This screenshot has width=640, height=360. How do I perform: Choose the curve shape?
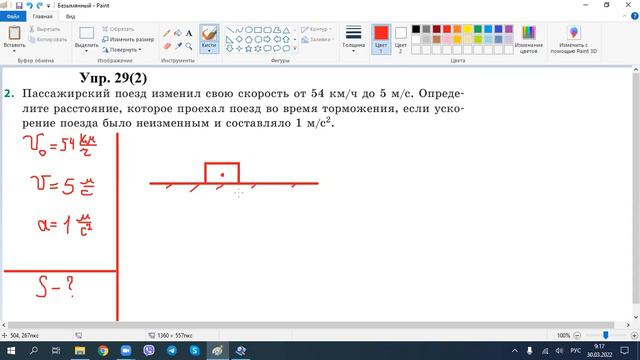pos(239,30)
